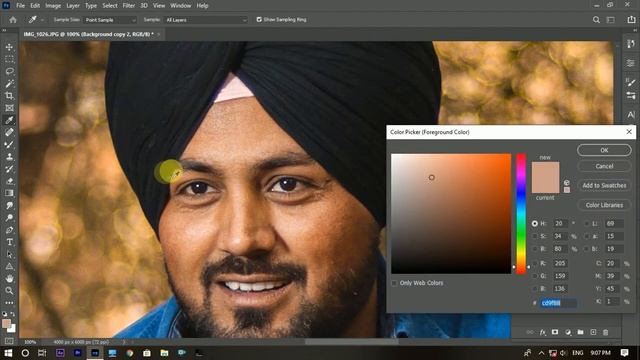Image resolution: width=640 pixels, height=360 pixels.
Task: Select the History Brush tool
Action: 9,169
